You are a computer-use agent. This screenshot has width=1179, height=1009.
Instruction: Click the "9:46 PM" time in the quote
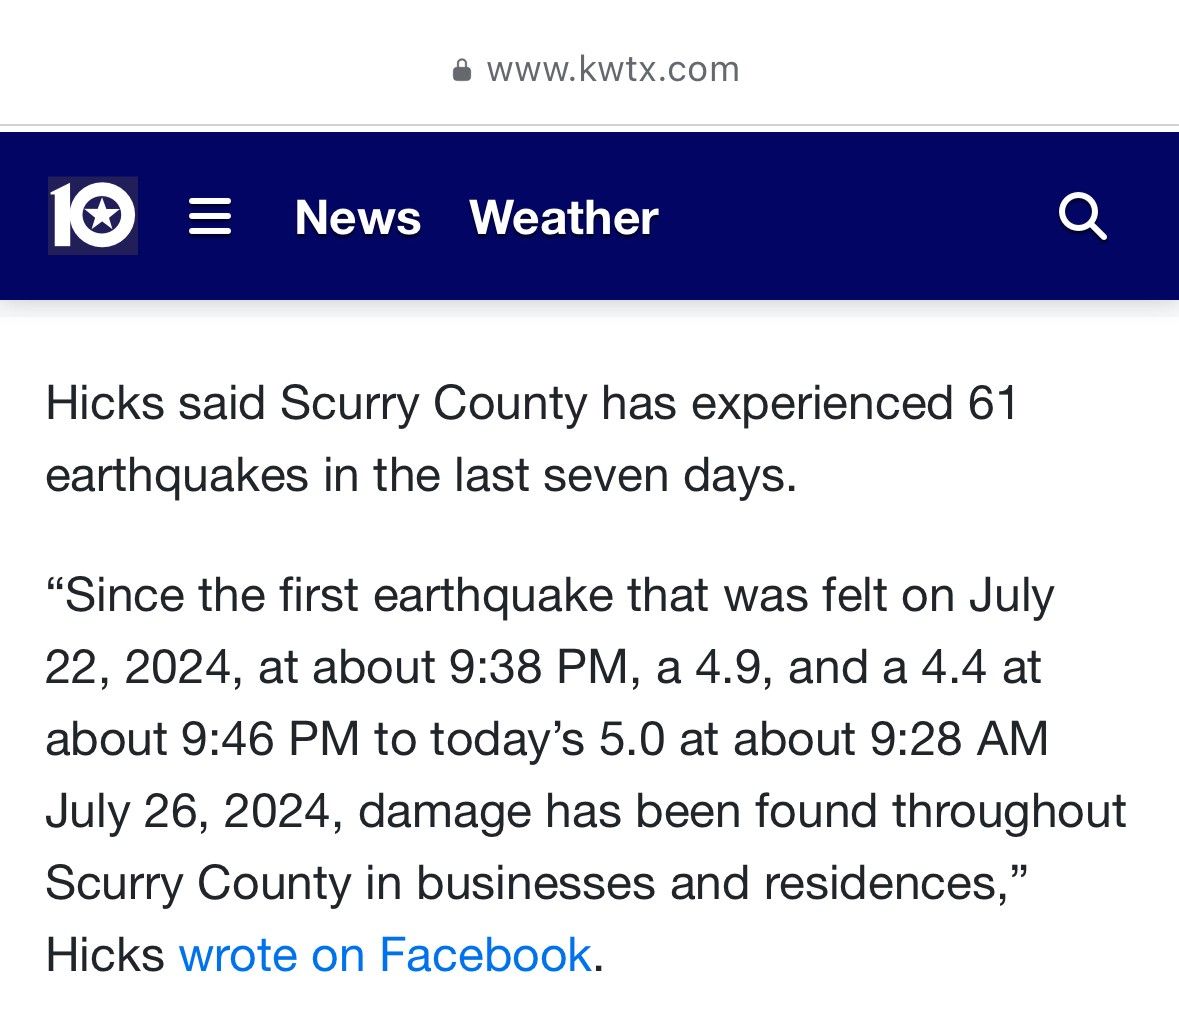click(270, 739)
